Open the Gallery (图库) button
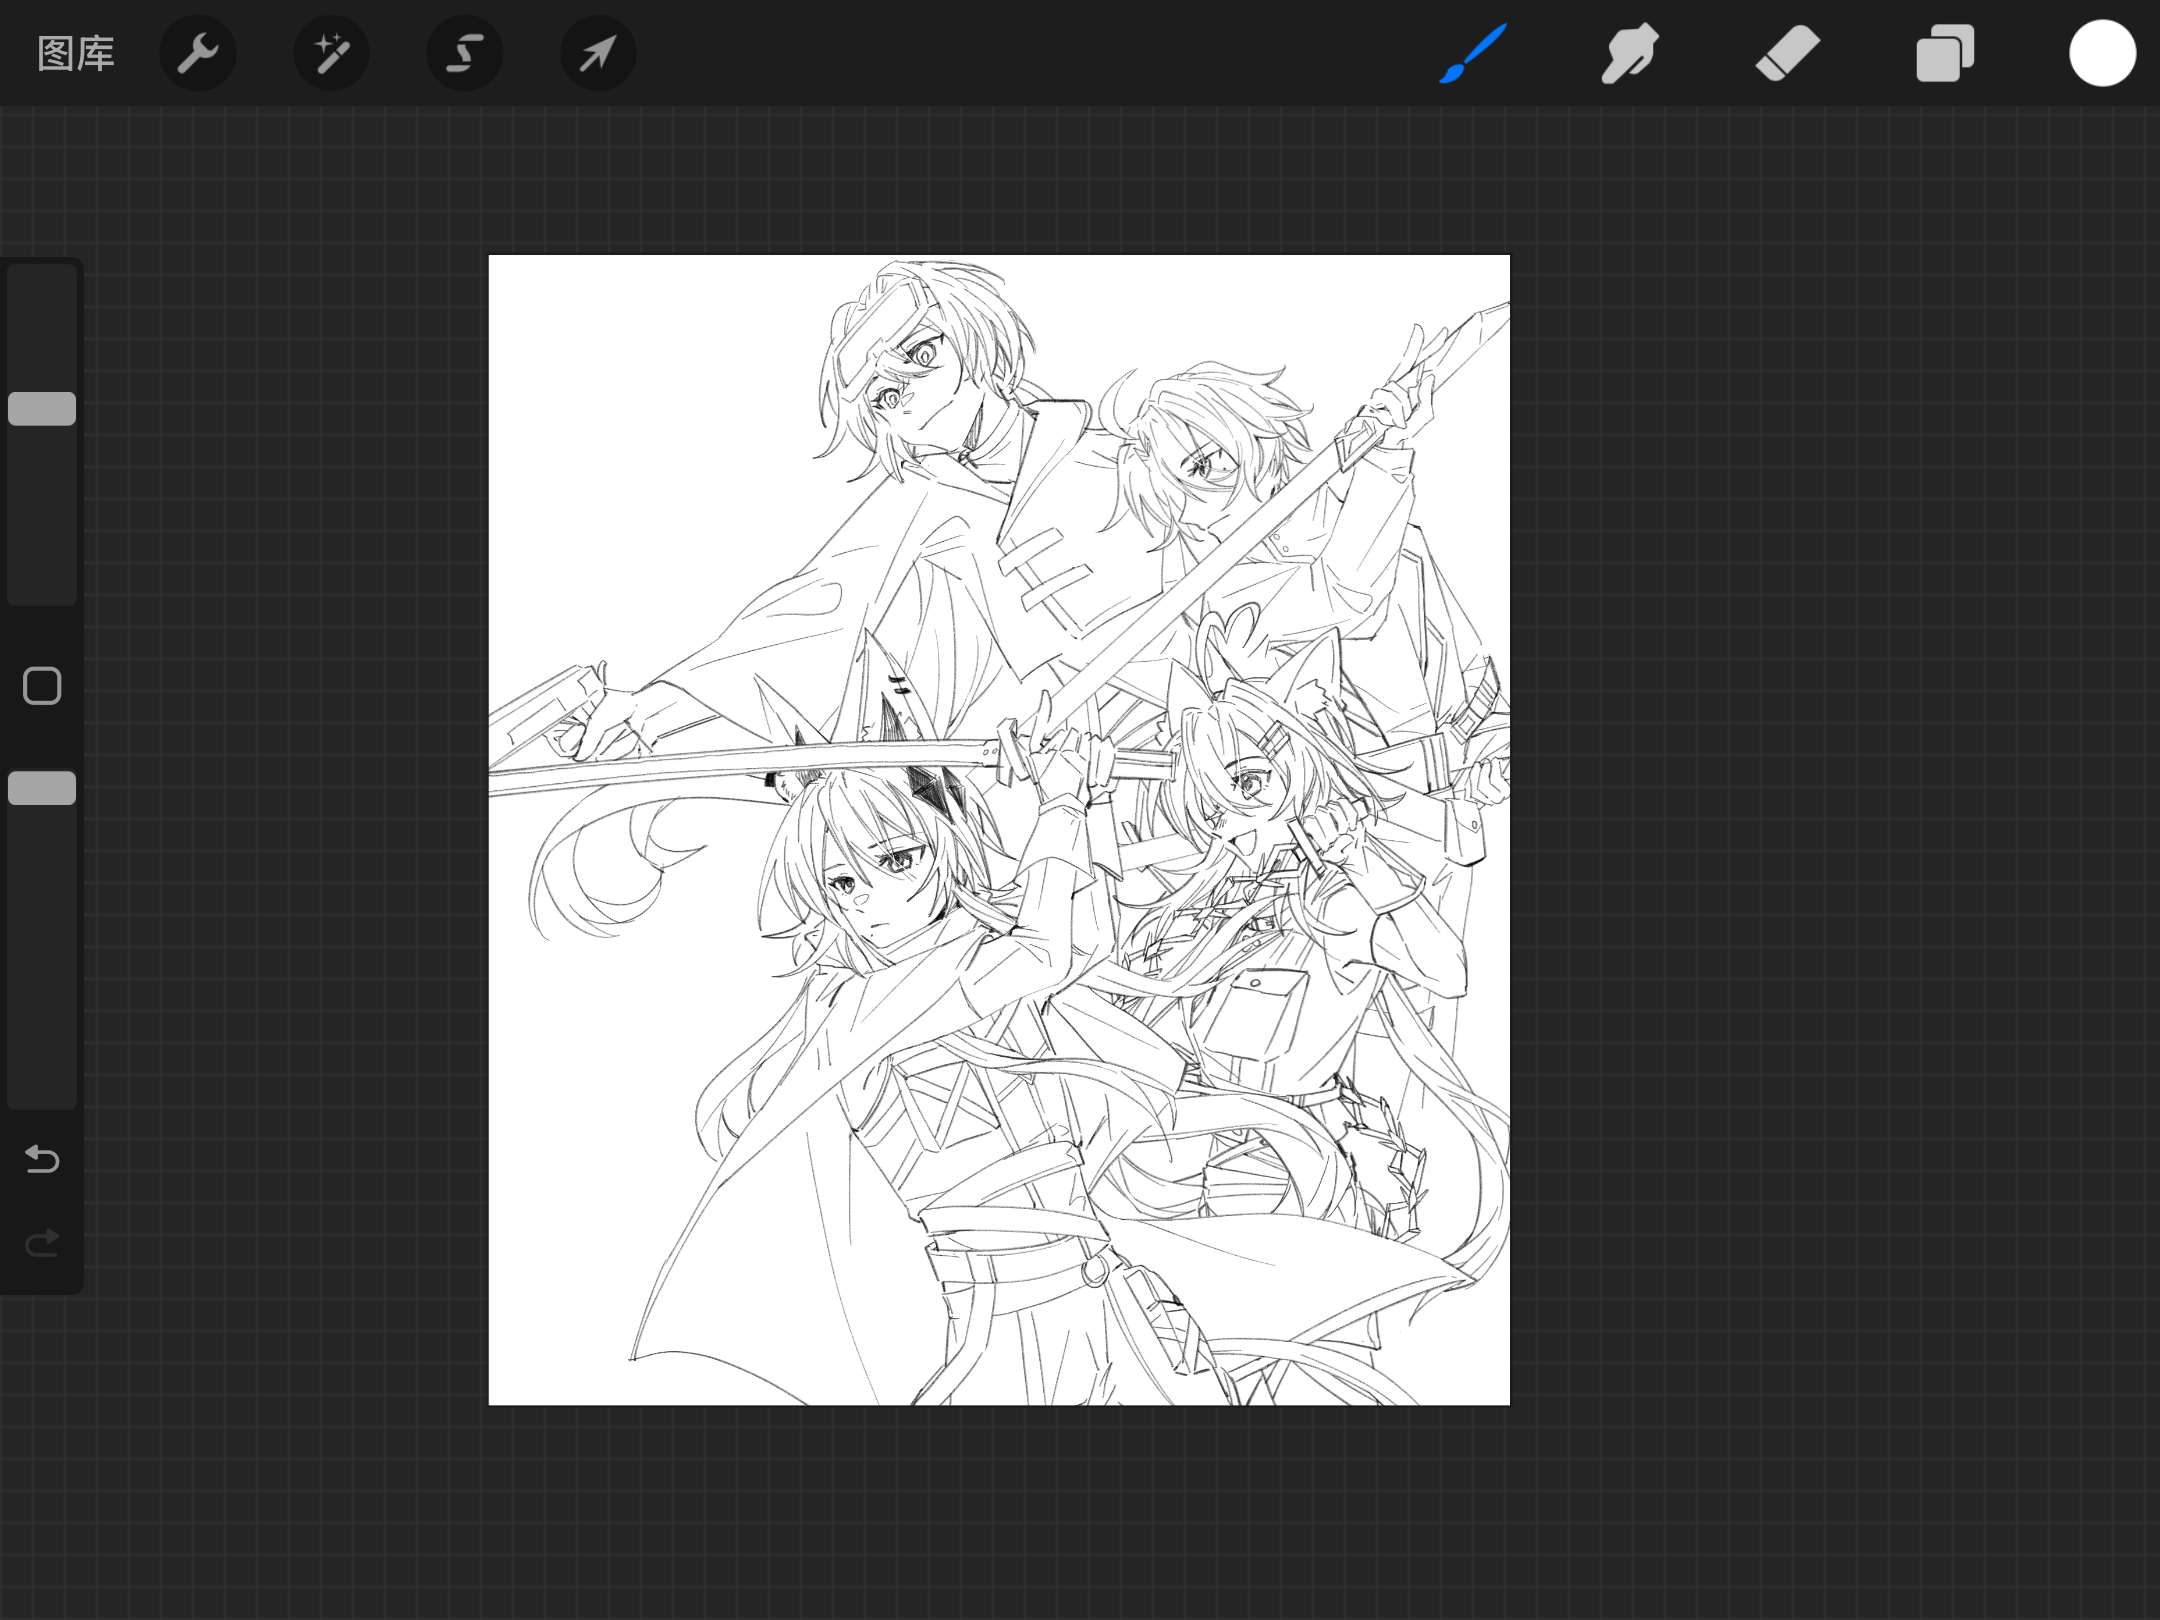This screenshot has height=1620, width=2160. tap(76, 54)
